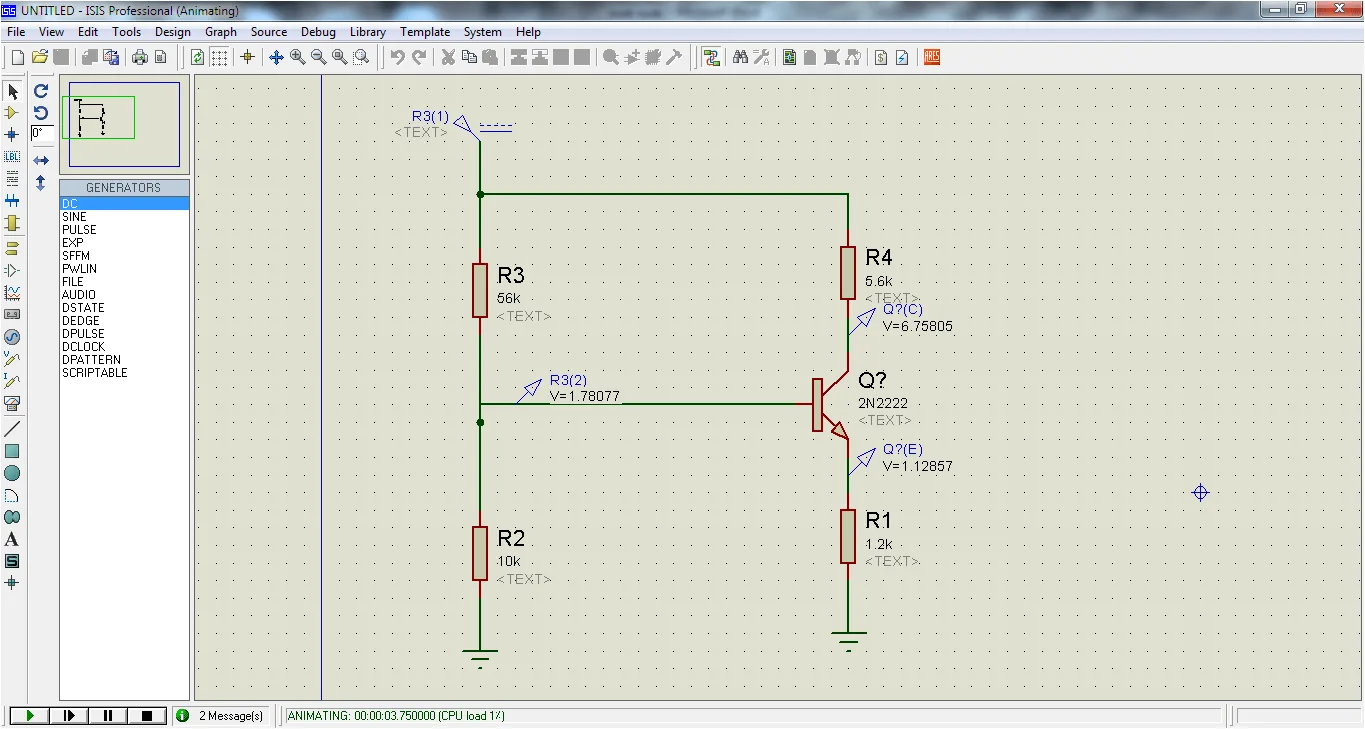Click the Zoom In magnifier icon
The image size is (1365, 729).
[298, 57]
